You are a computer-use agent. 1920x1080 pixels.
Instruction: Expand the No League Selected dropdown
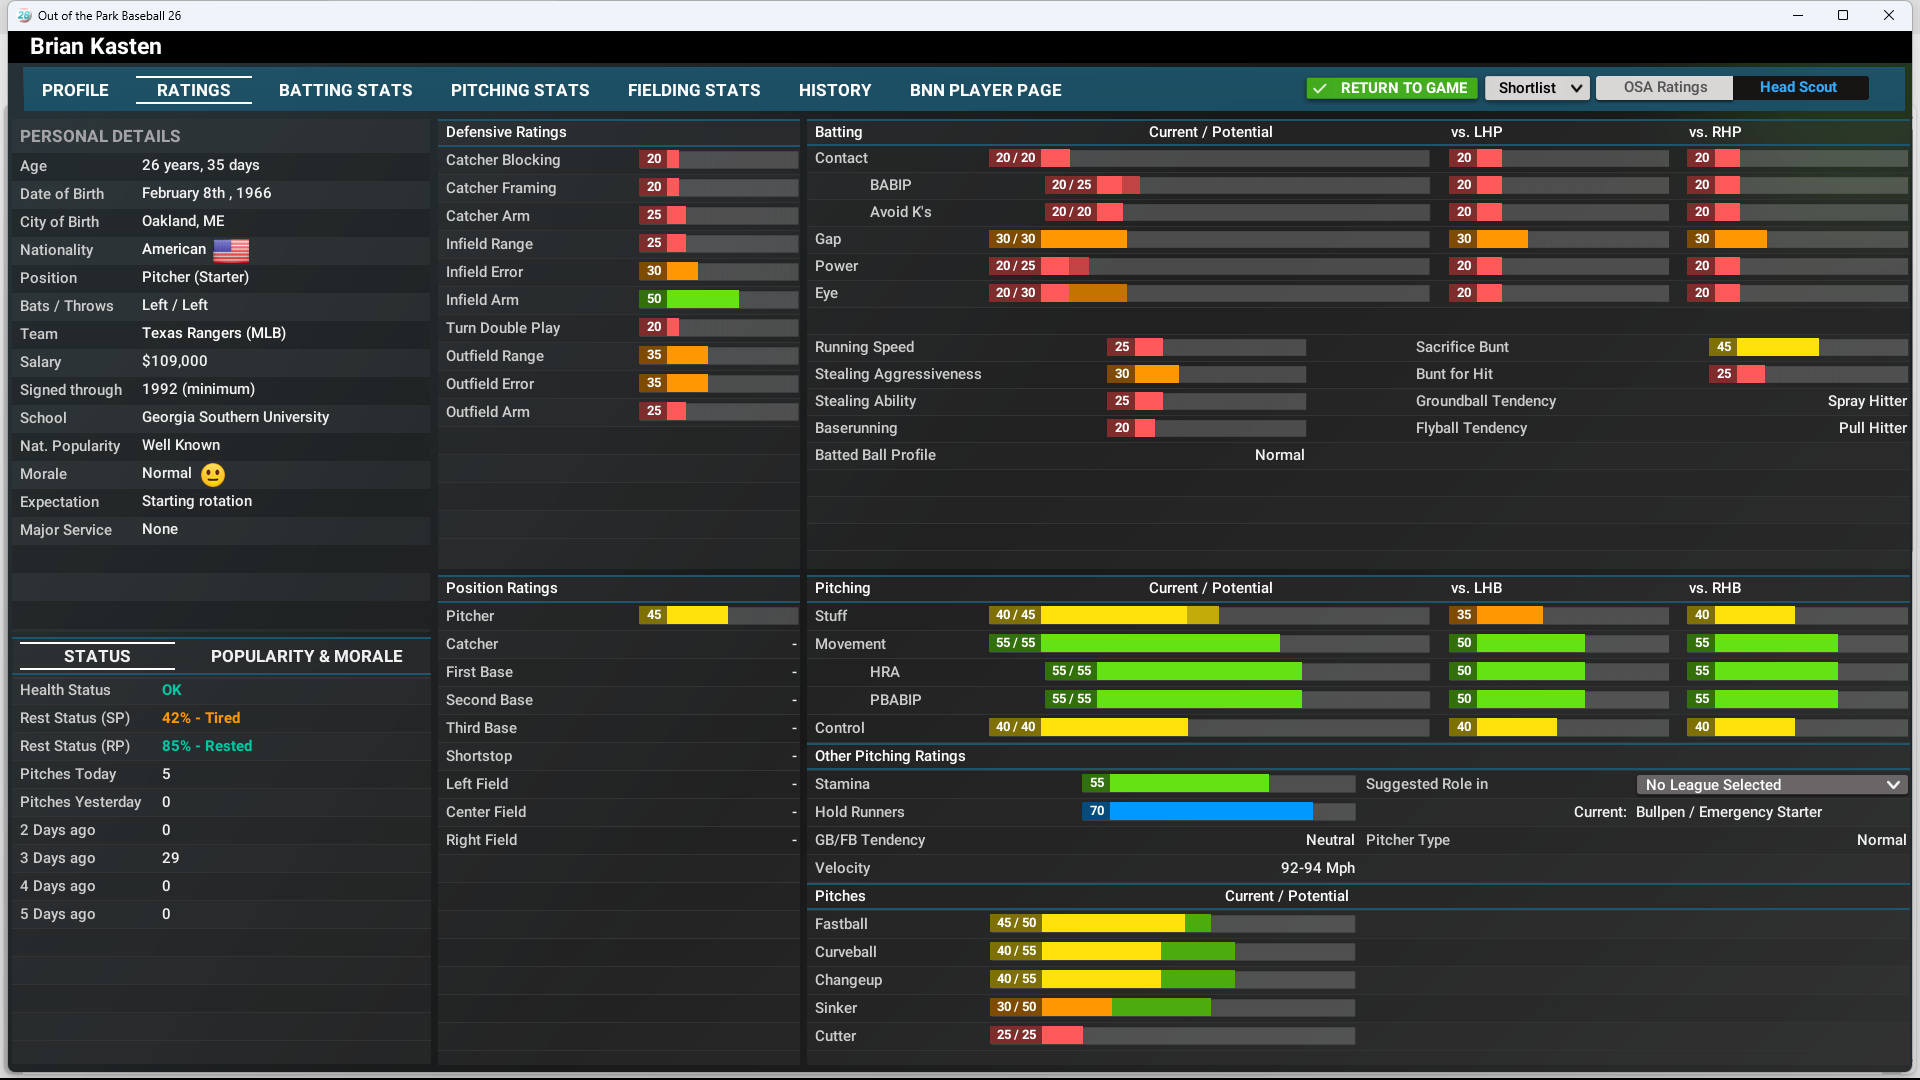point(1771,785)
